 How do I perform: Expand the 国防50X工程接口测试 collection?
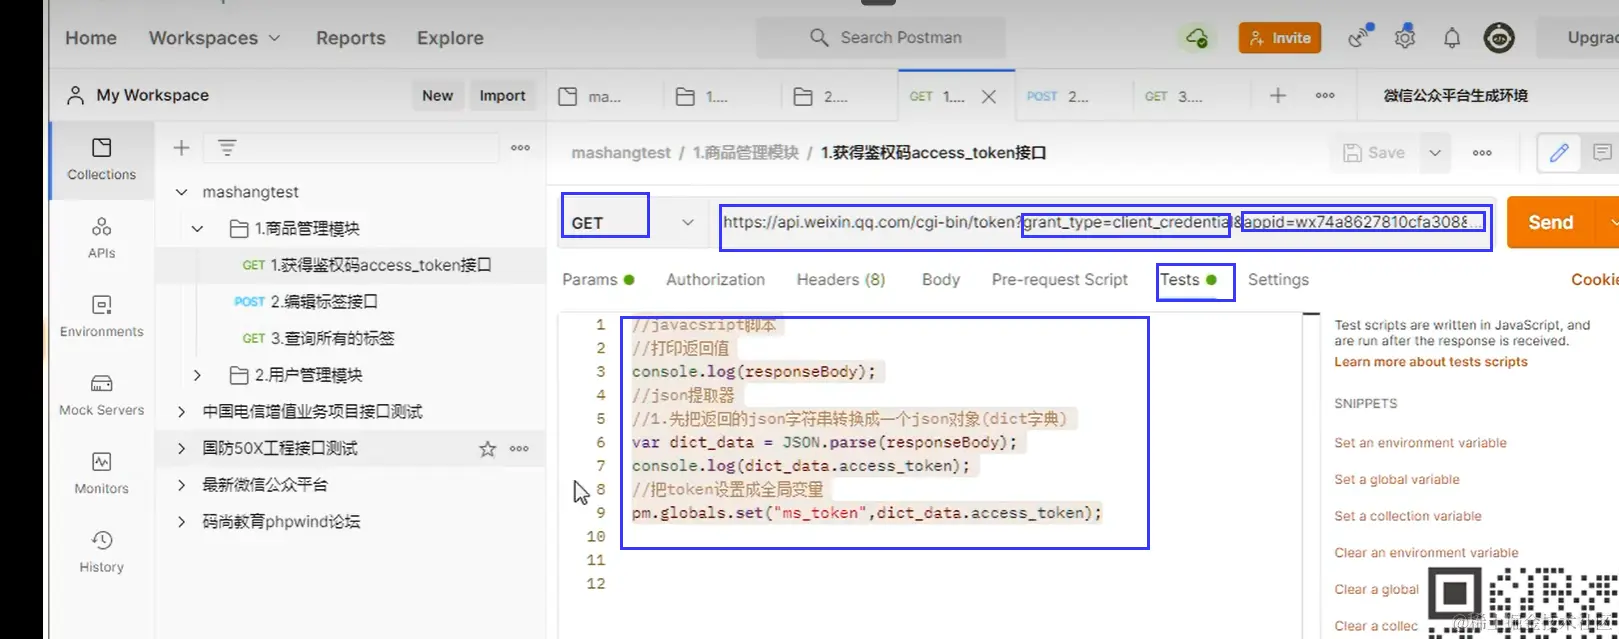tap(181, 449)
